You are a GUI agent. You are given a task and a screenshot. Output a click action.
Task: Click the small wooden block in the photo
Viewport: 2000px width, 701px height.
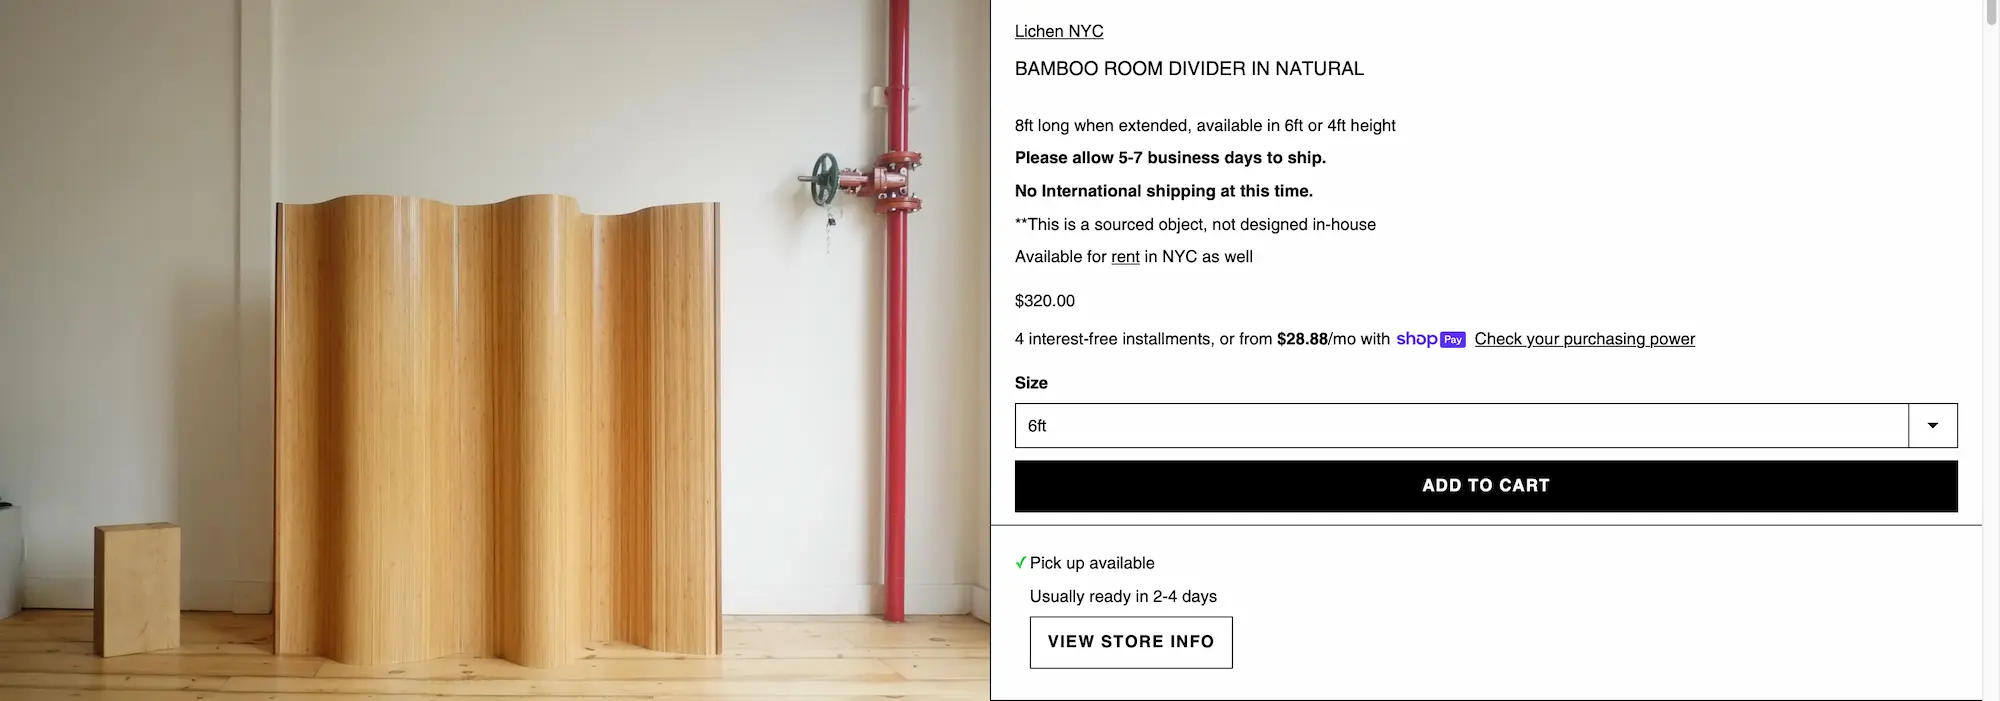coord(138,589)
